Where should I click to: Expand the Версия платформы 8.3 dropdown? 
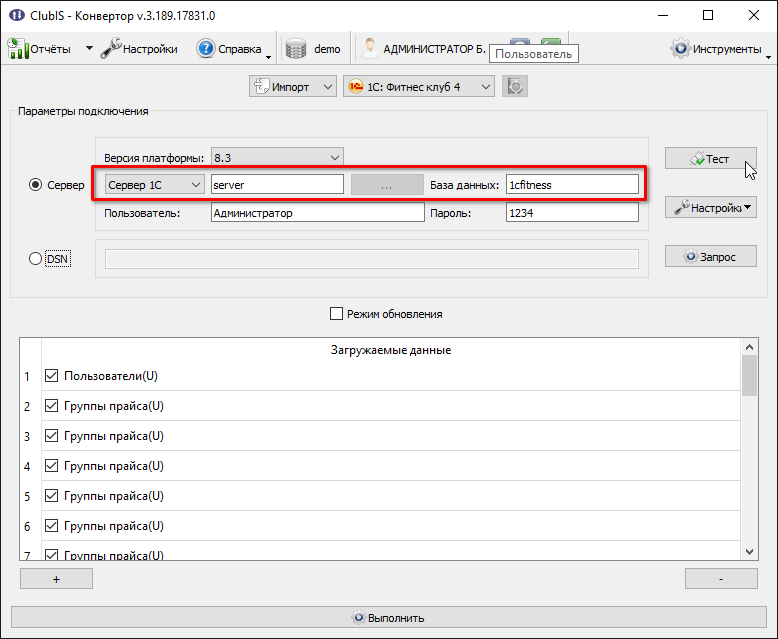[x=277, y=158]
